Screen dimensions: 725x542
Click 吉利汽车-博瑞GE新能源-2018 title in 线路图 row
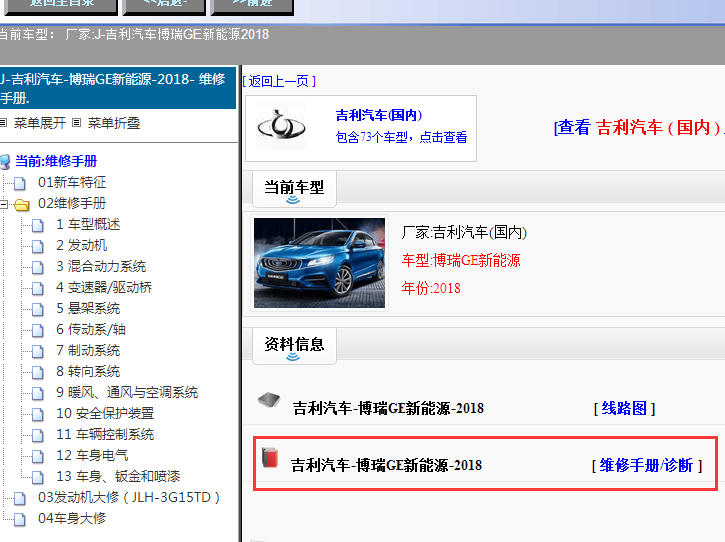(388, 408)
